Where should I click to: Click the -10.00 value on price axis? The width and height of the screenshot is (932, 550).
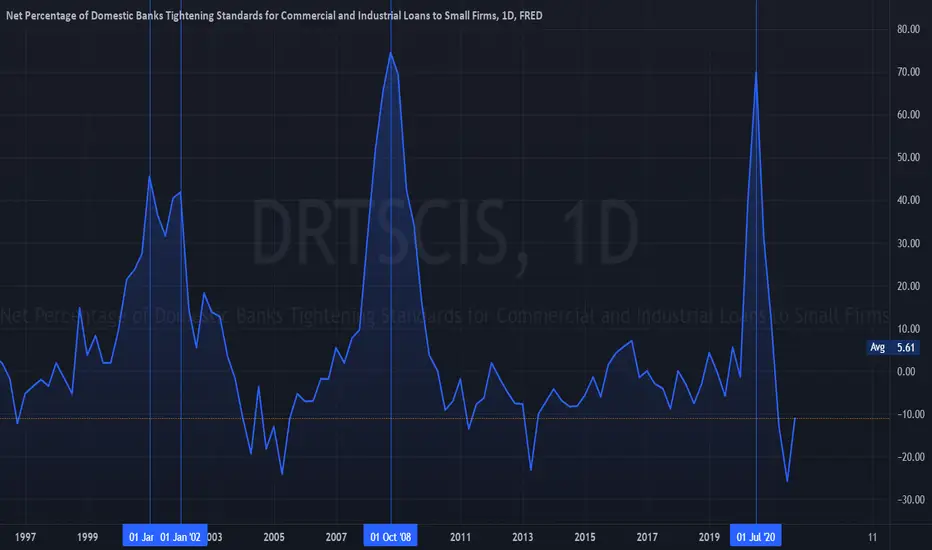(909, 414)
